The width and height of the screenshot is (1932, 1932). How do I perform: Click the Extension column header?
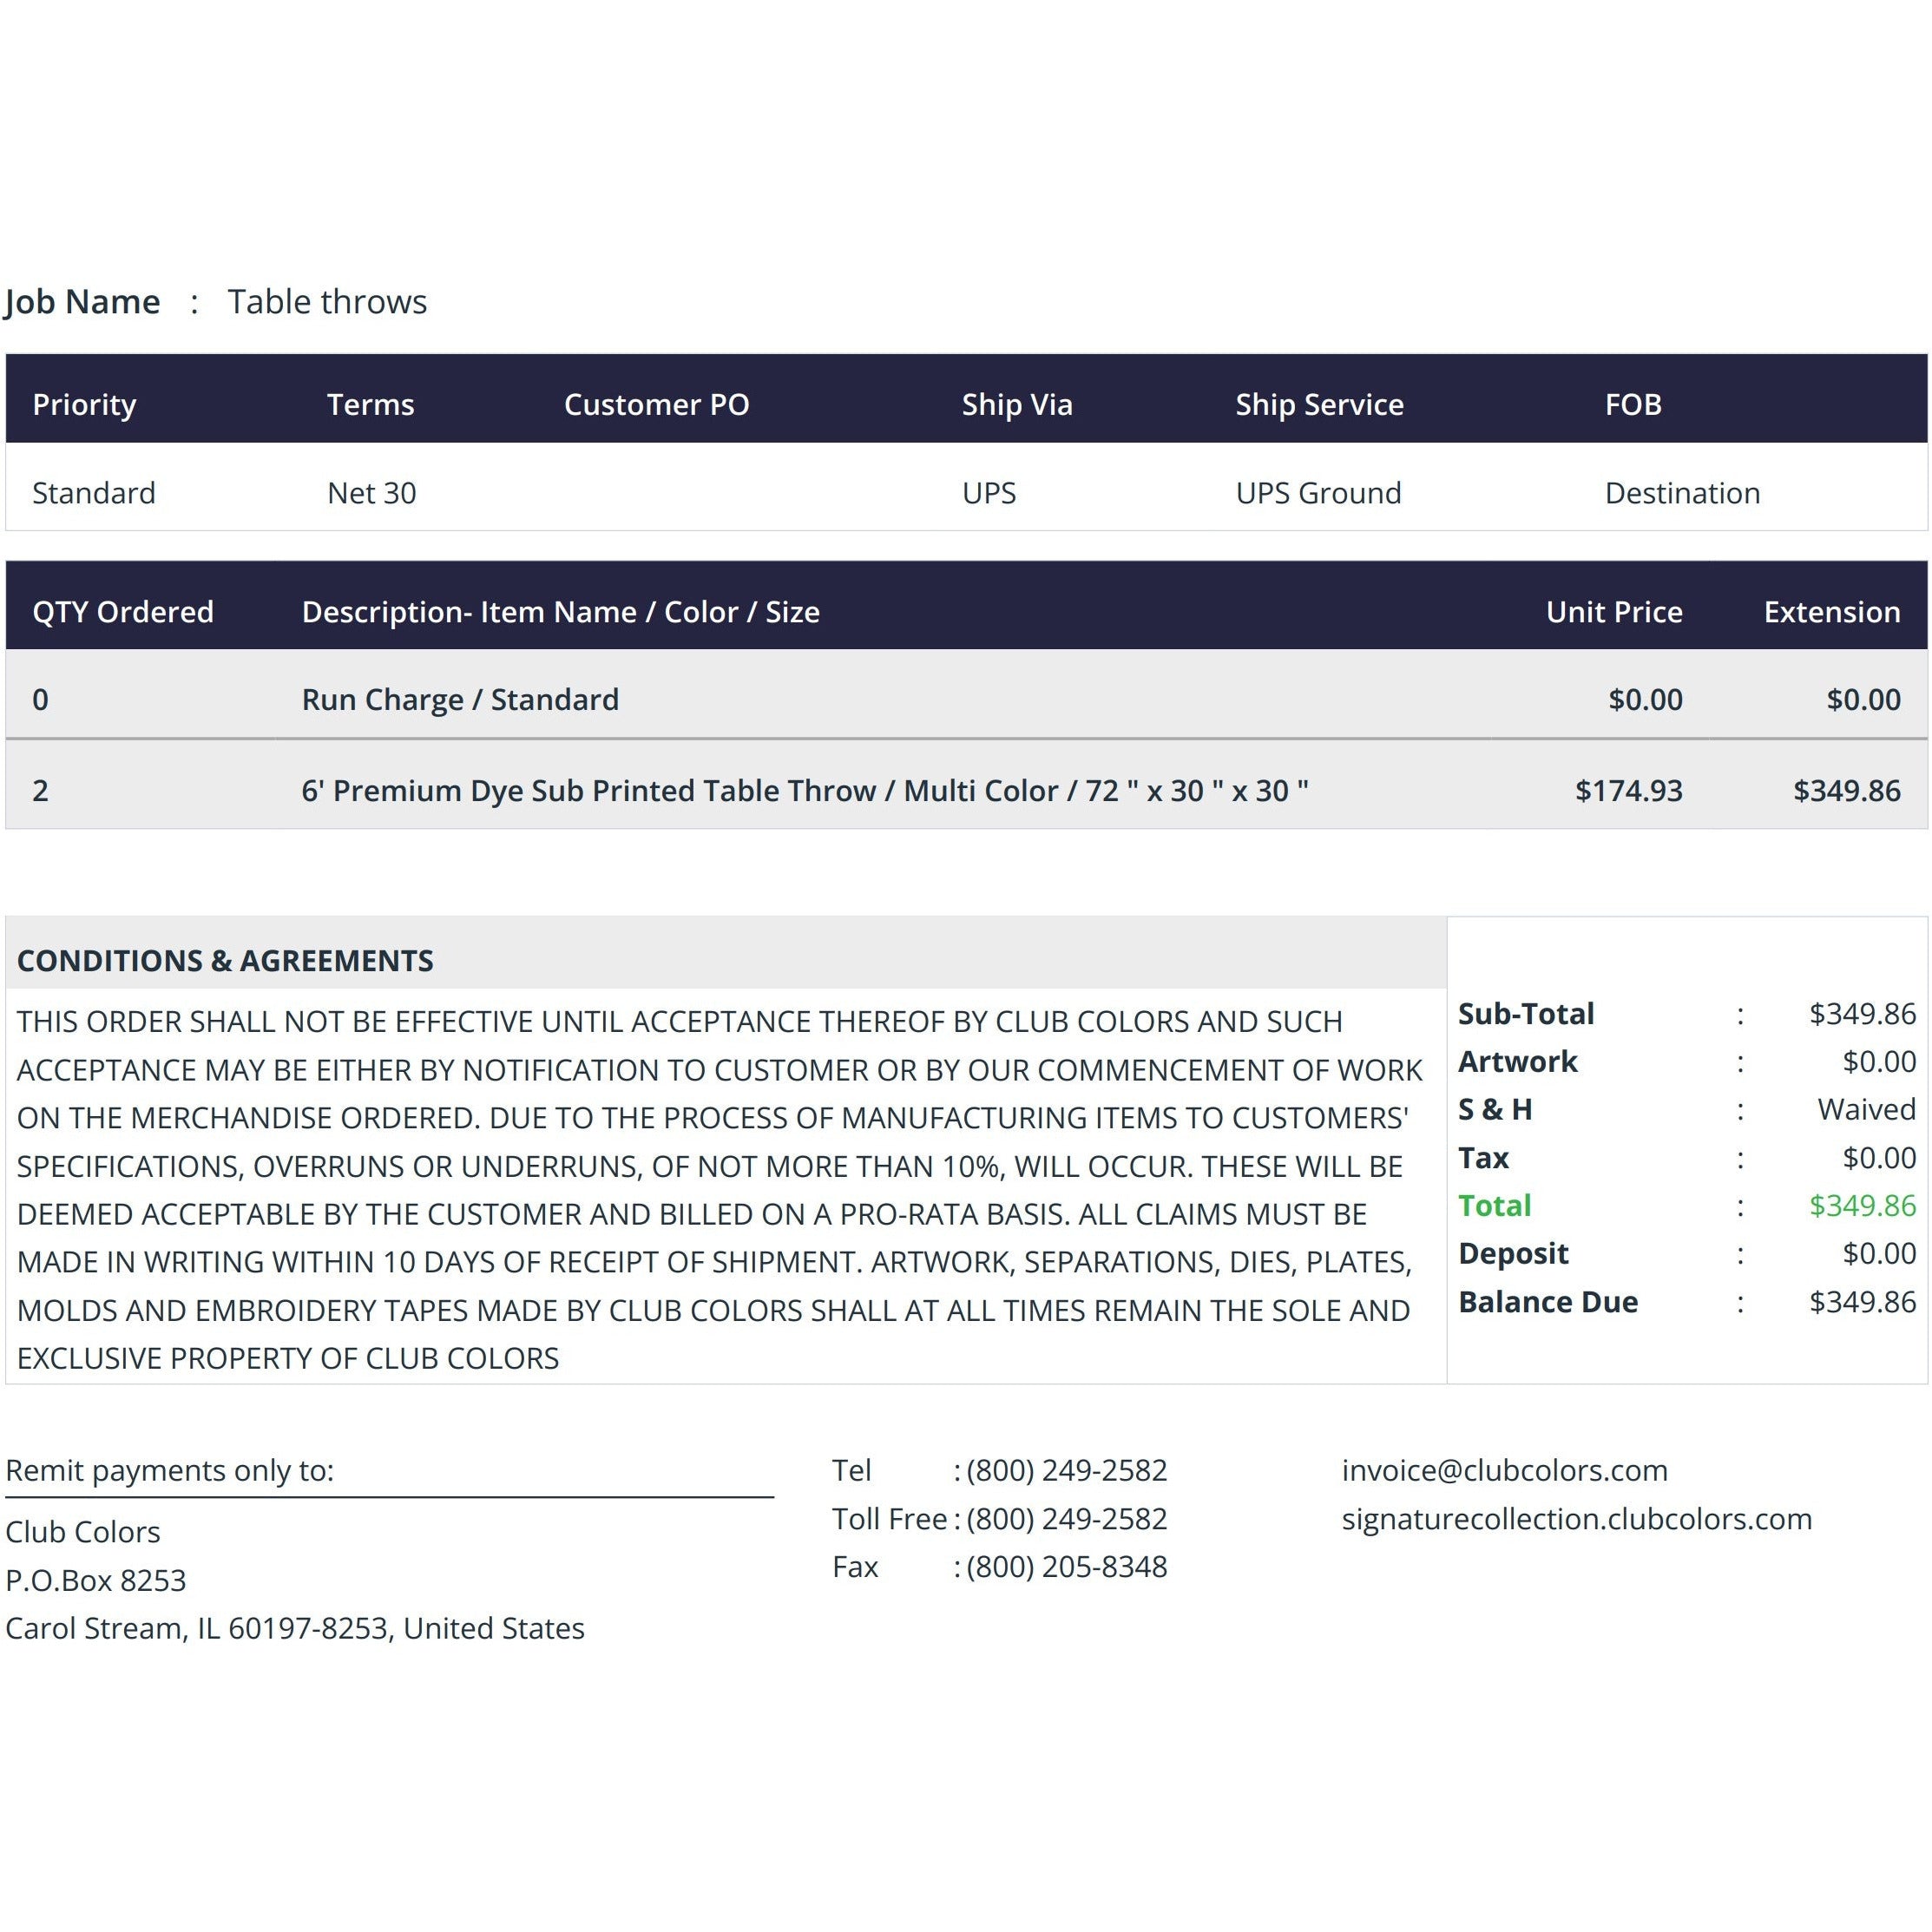(x=1832, y=611)
